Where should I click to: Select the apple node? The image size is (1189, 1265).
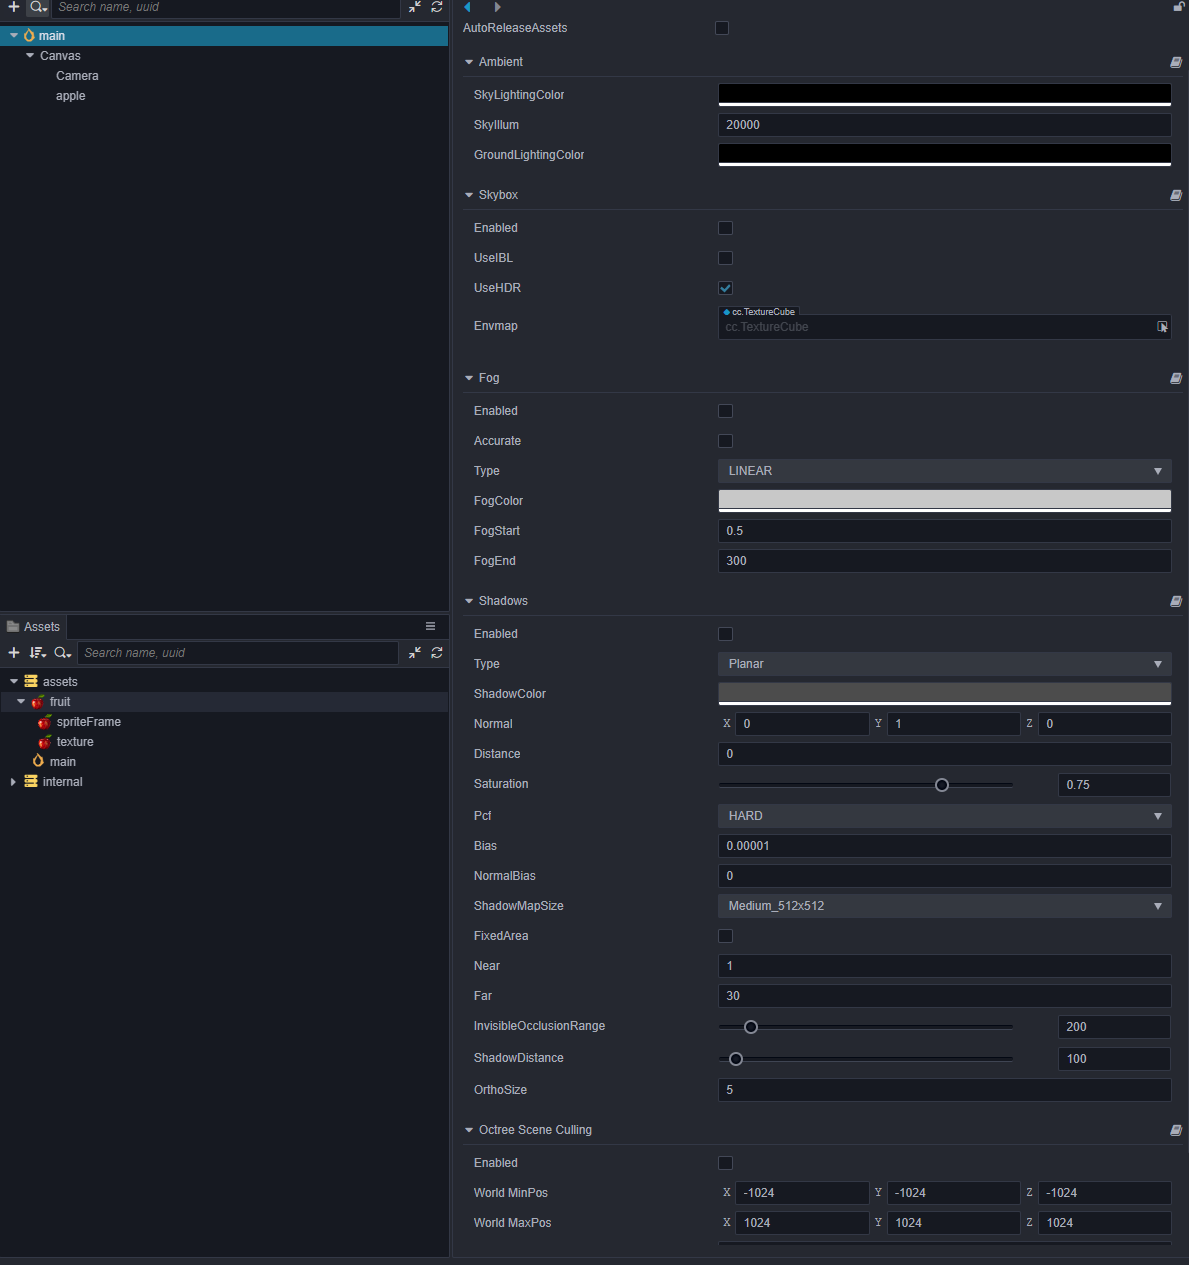point(70,96)
